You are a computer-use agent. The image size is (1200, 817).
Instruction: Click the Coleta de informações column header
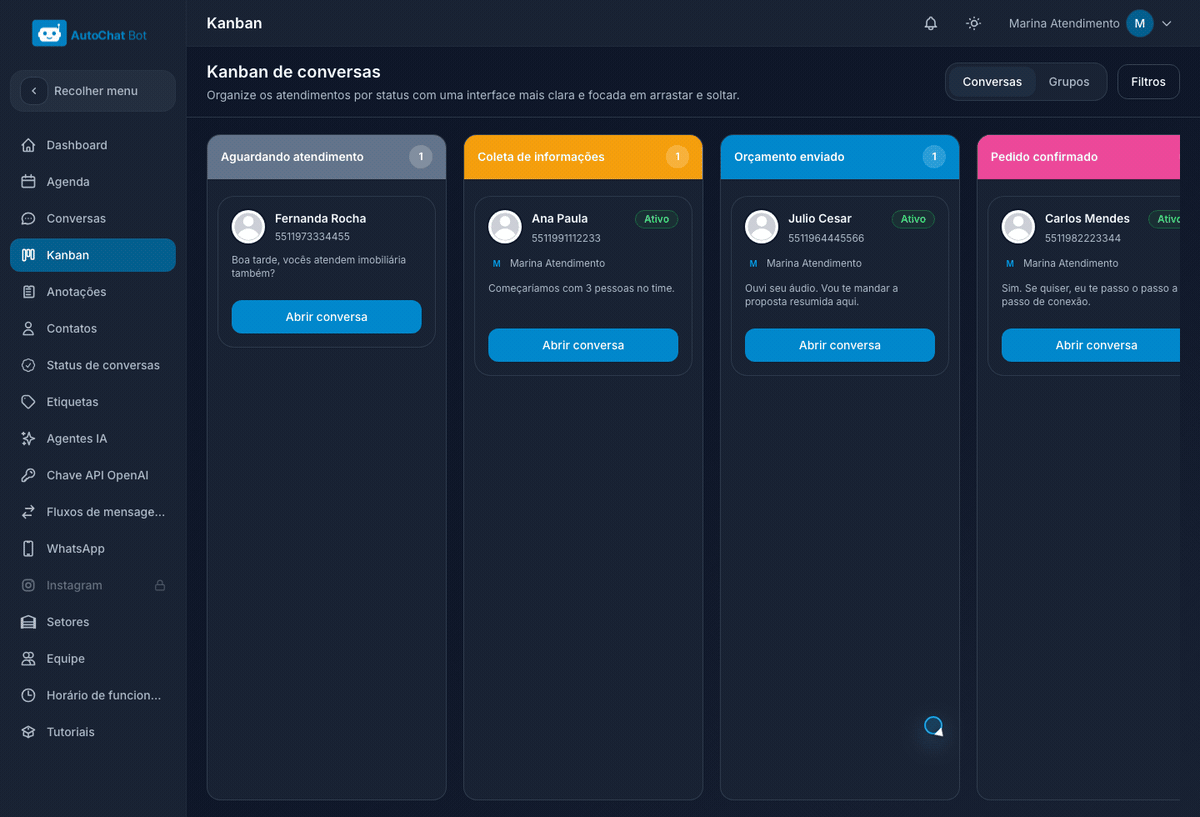(x=583, y=157)
